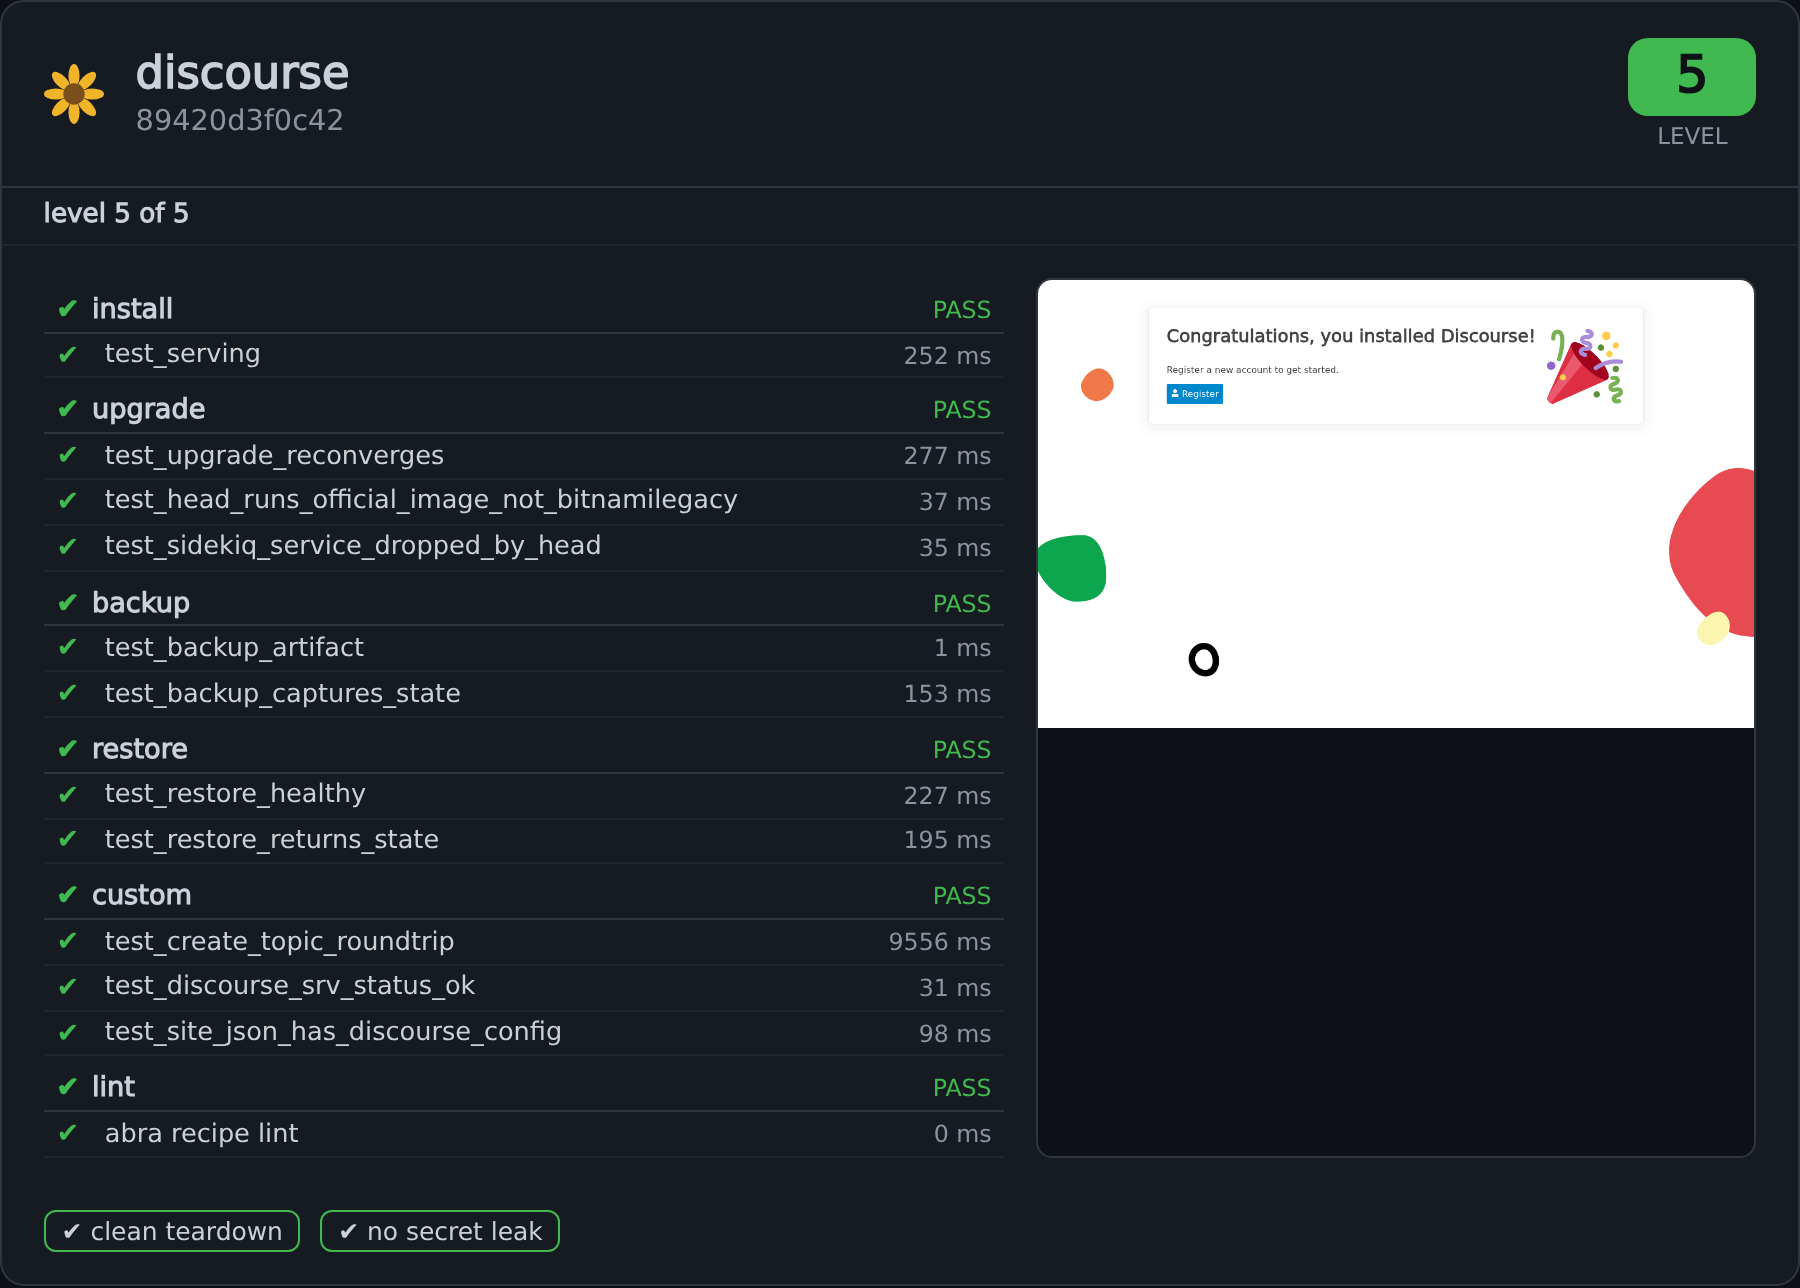The height and width of the screenshot is (1288, 1800).
Task: Click the checkmark icon beside install
Action: click(68, 309)
